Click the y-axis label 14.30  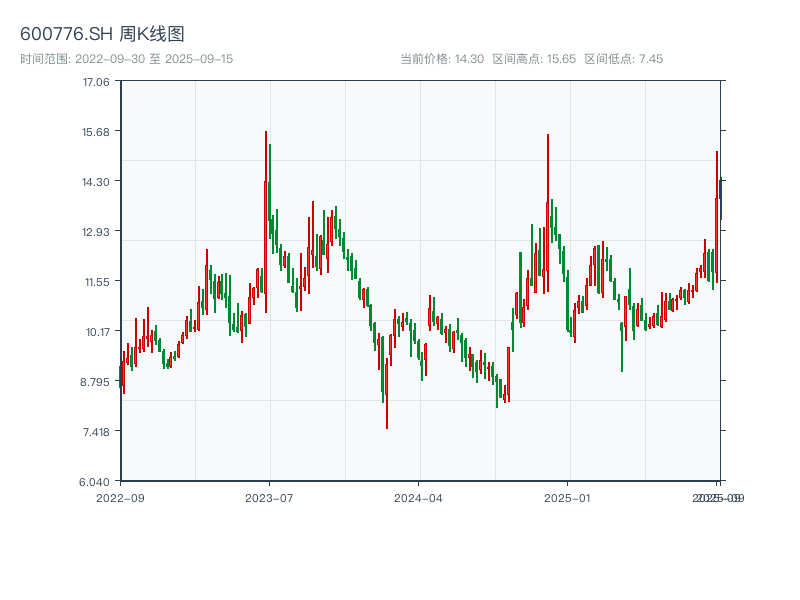(96, 182)
